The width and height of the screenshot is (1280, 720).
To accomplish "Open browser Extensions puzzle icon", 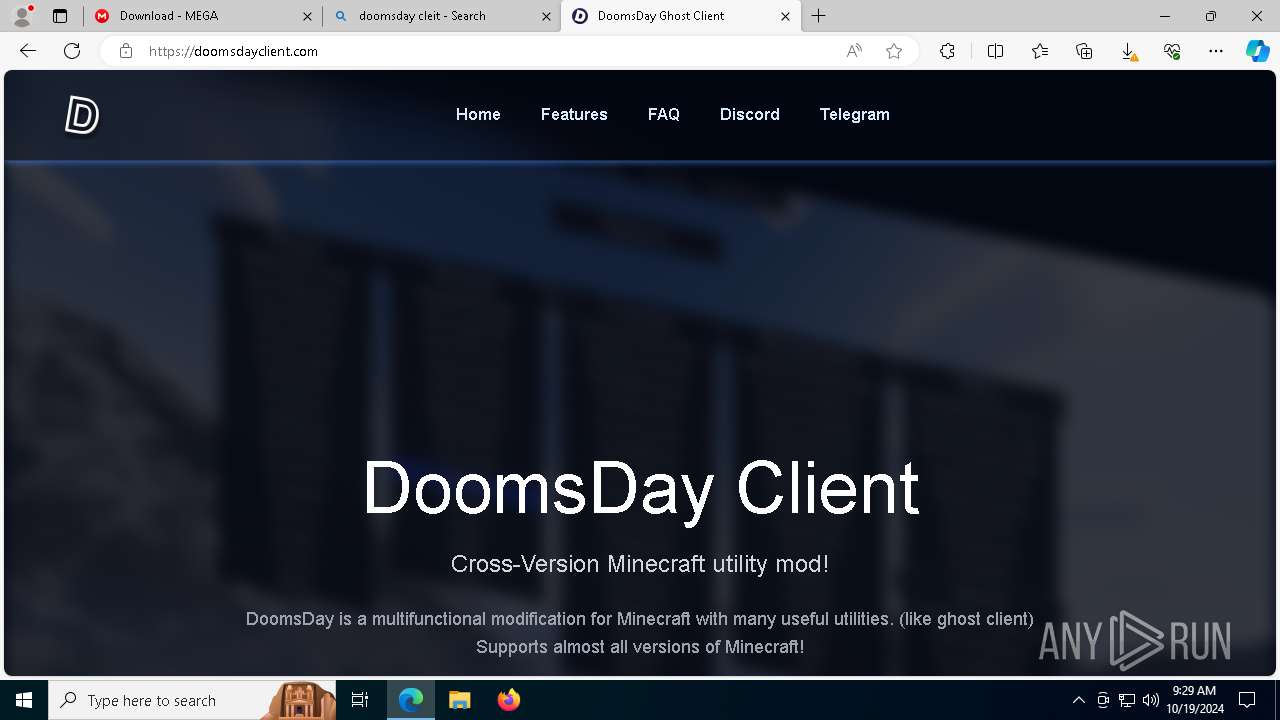I will point(948,51).
